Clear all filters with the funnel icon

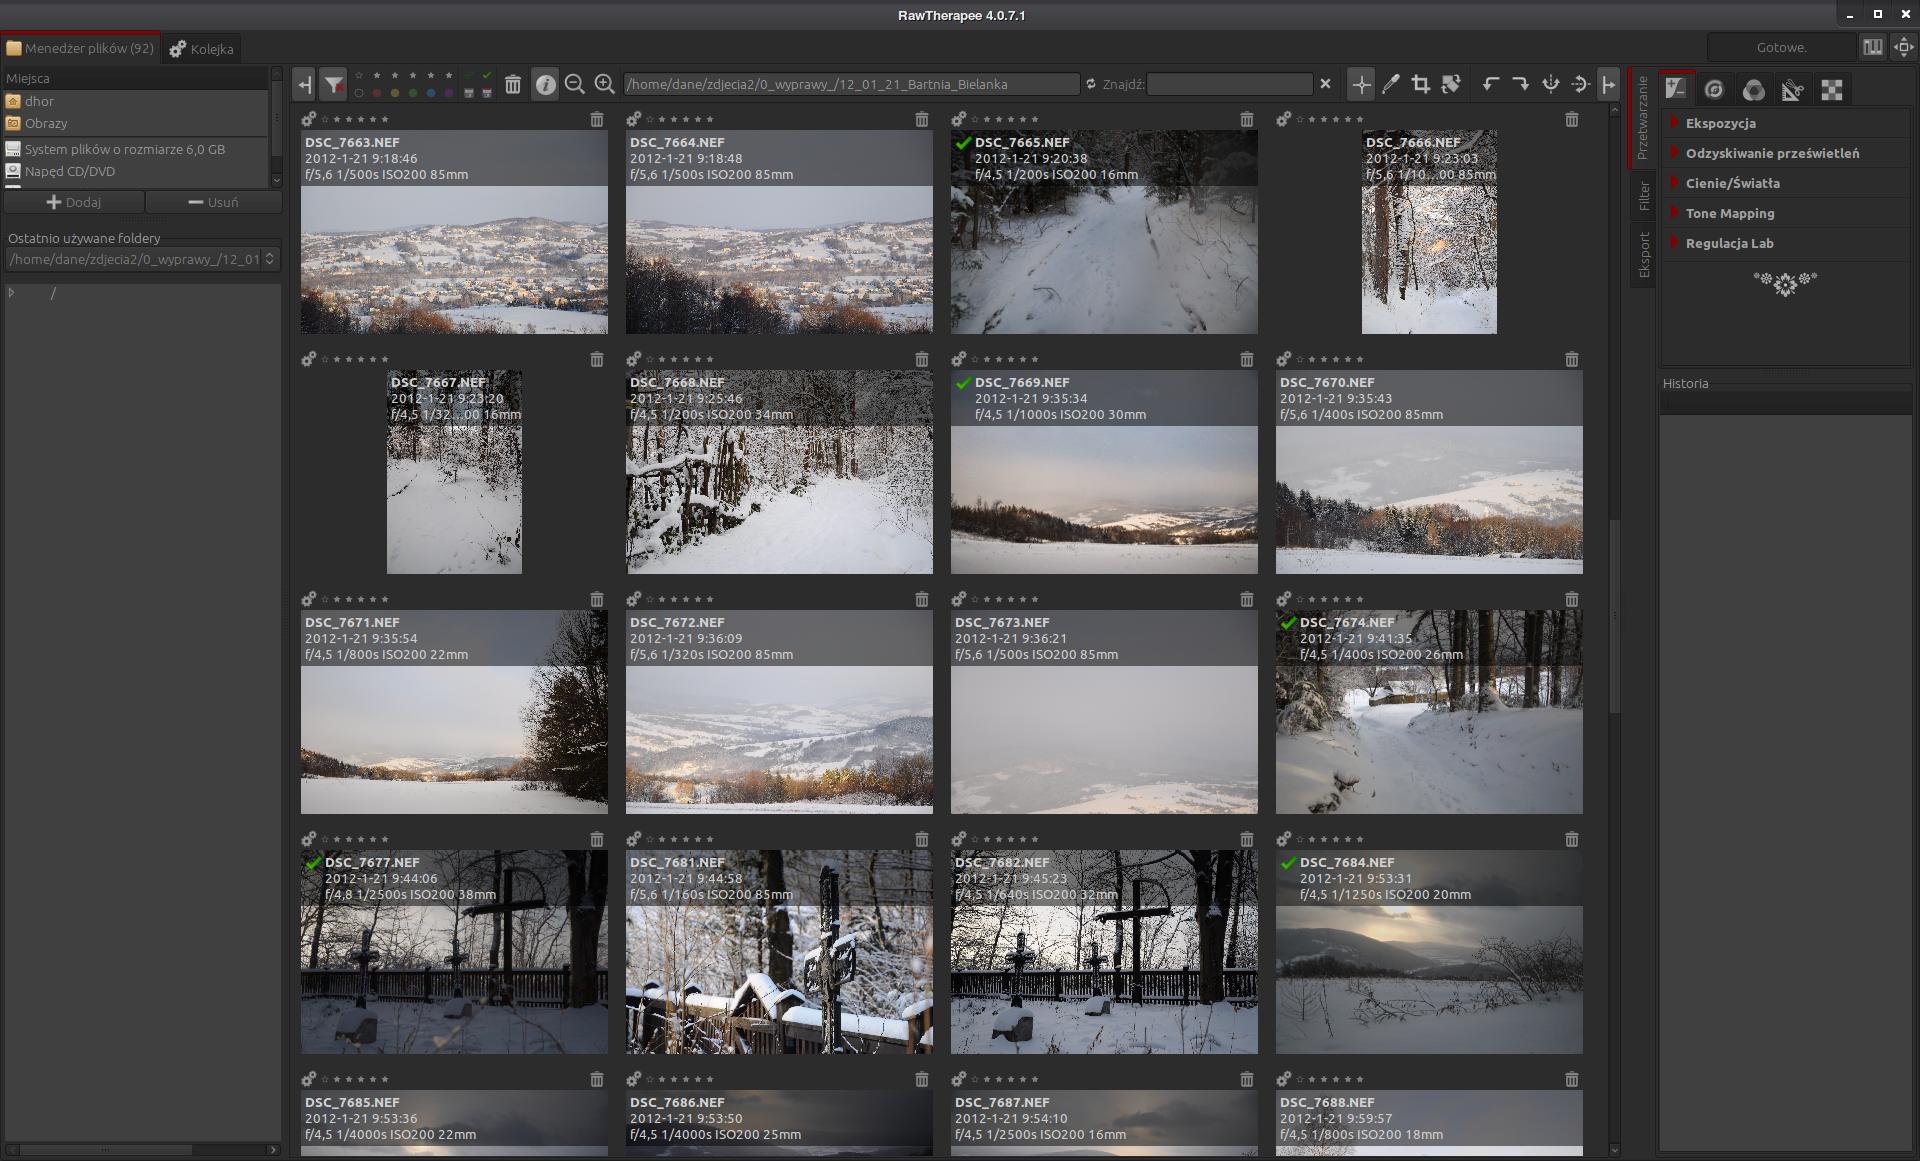coord(333,85)
